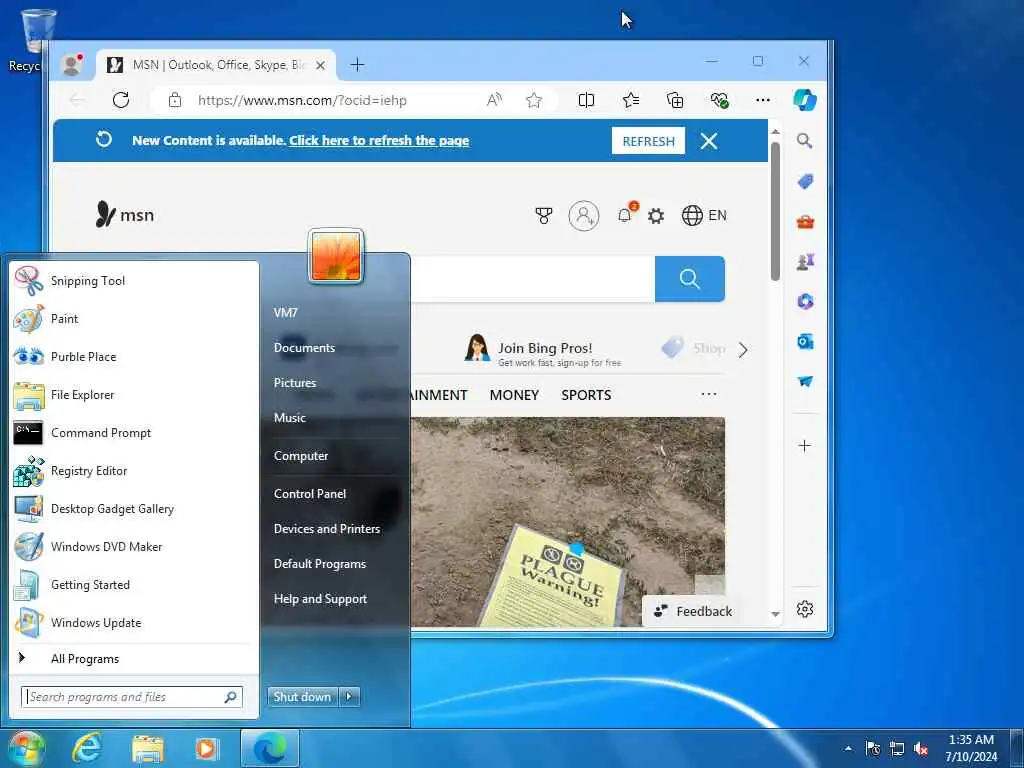
Task: Open Action Center flag icon
Action: click(872, 749)
